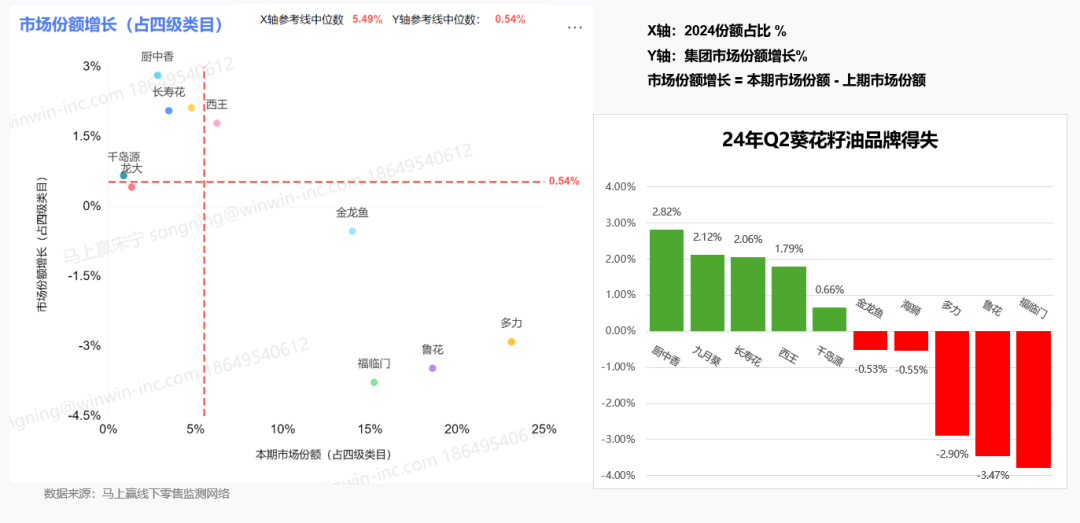
Task: Click the 厨中香 scatter point
Action: pyautogui.click(x=158, y=75)
